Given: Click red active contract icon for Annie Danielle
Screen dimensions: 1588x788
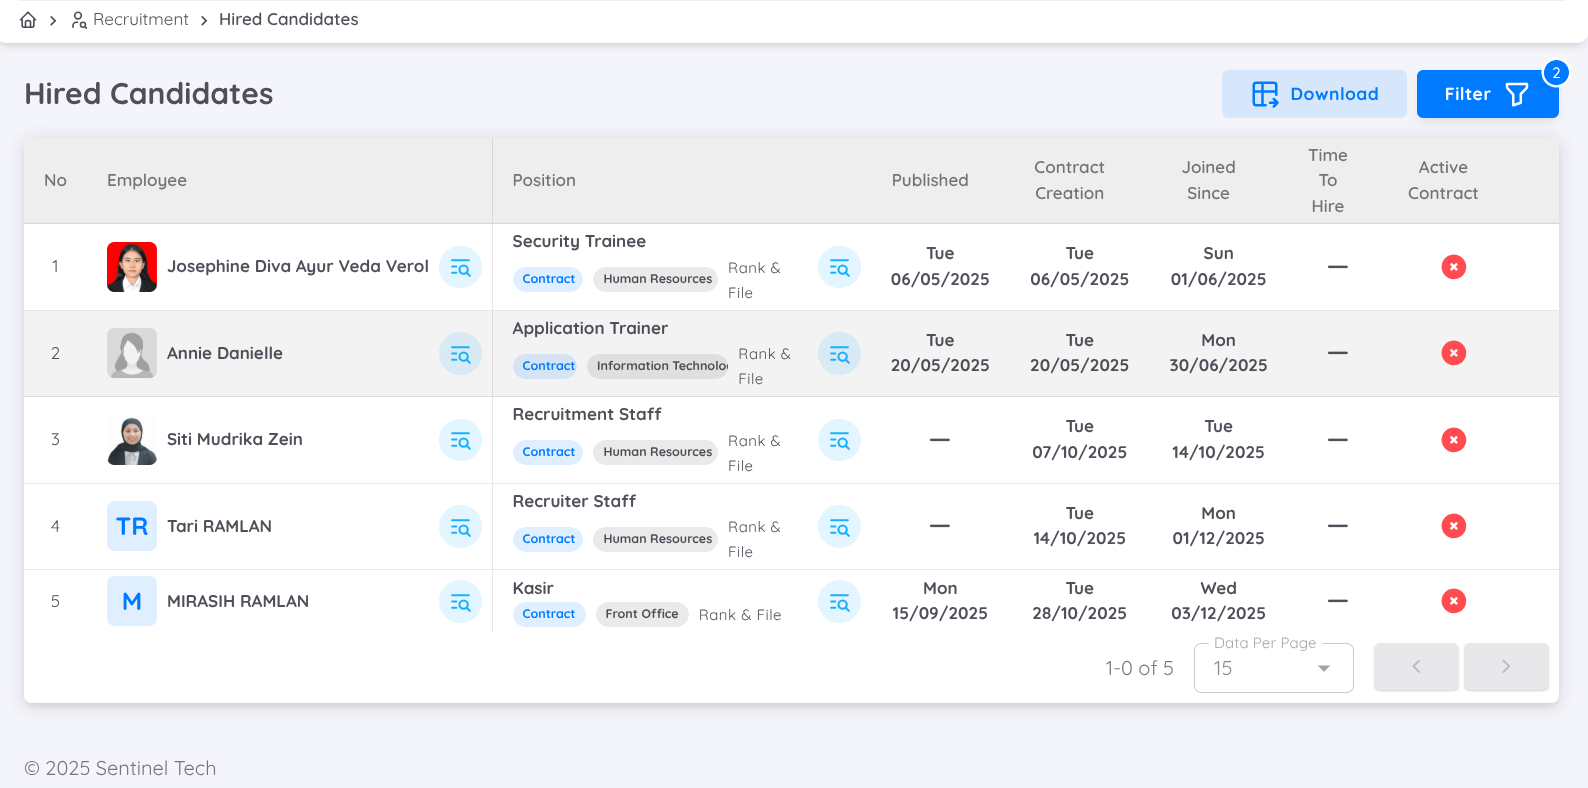Looking at the screenshot, I should click(1453, 353).
